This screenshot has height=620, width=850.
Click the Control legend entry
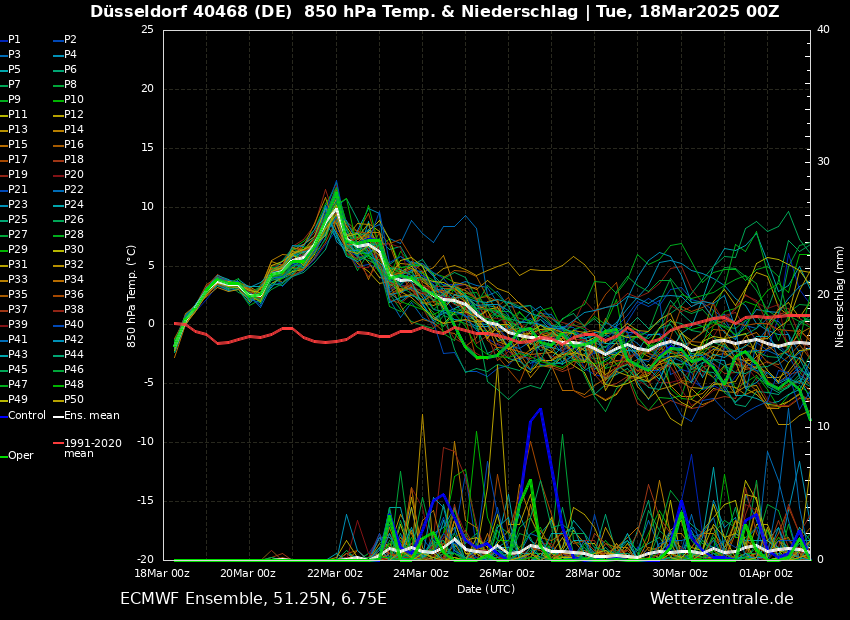coord(27,415)
